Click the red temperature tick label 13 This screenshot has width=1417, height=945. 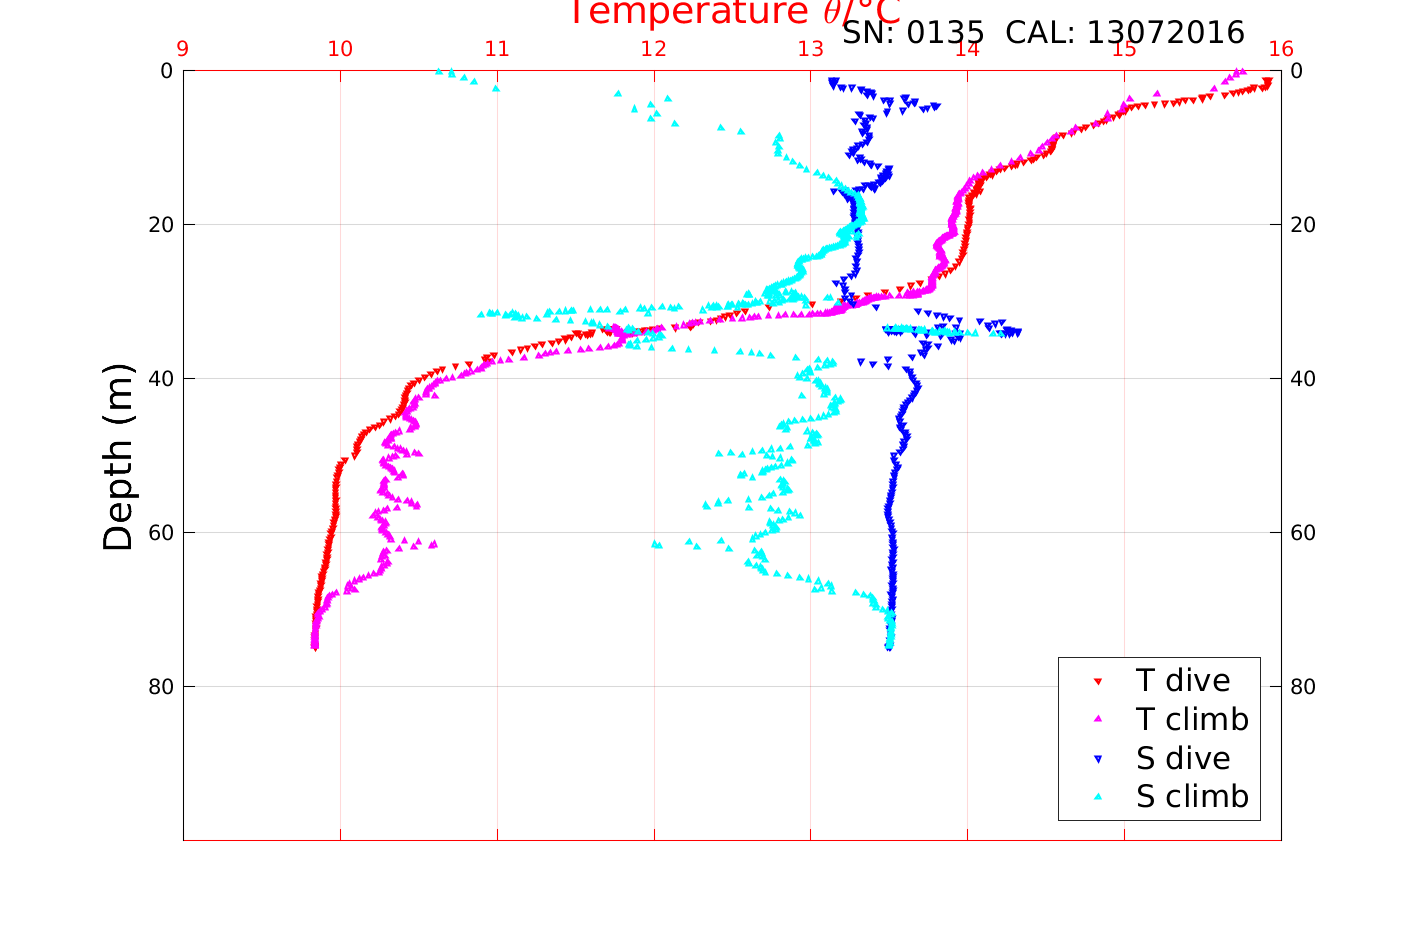(811, 49)
